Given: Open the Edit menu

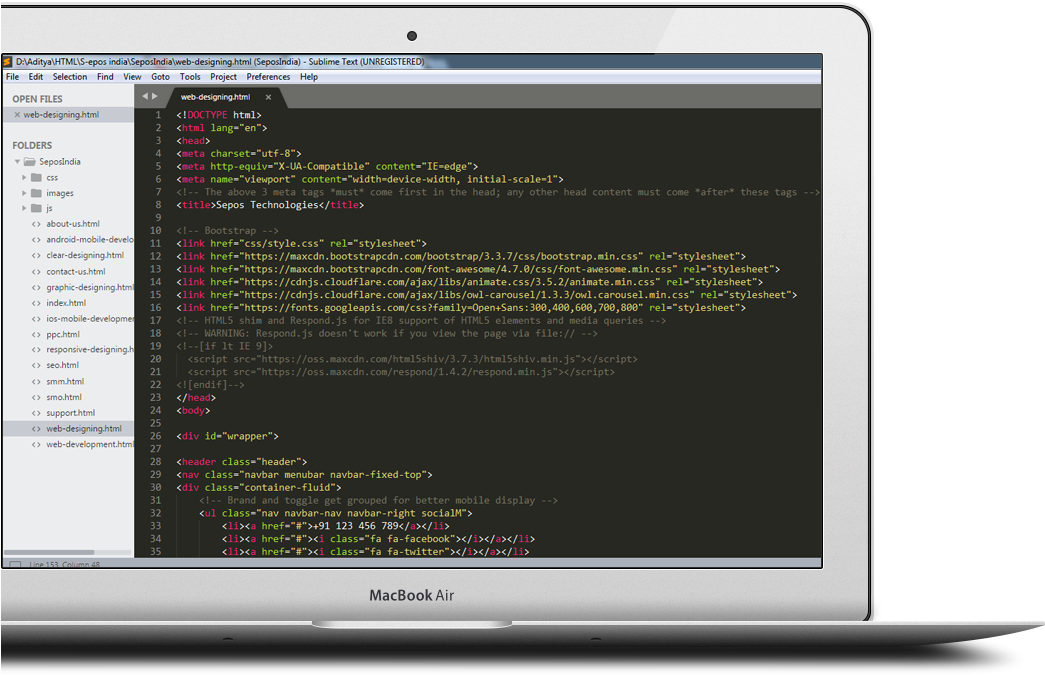Looking at the screenshot, I should (x=36, y=77).
